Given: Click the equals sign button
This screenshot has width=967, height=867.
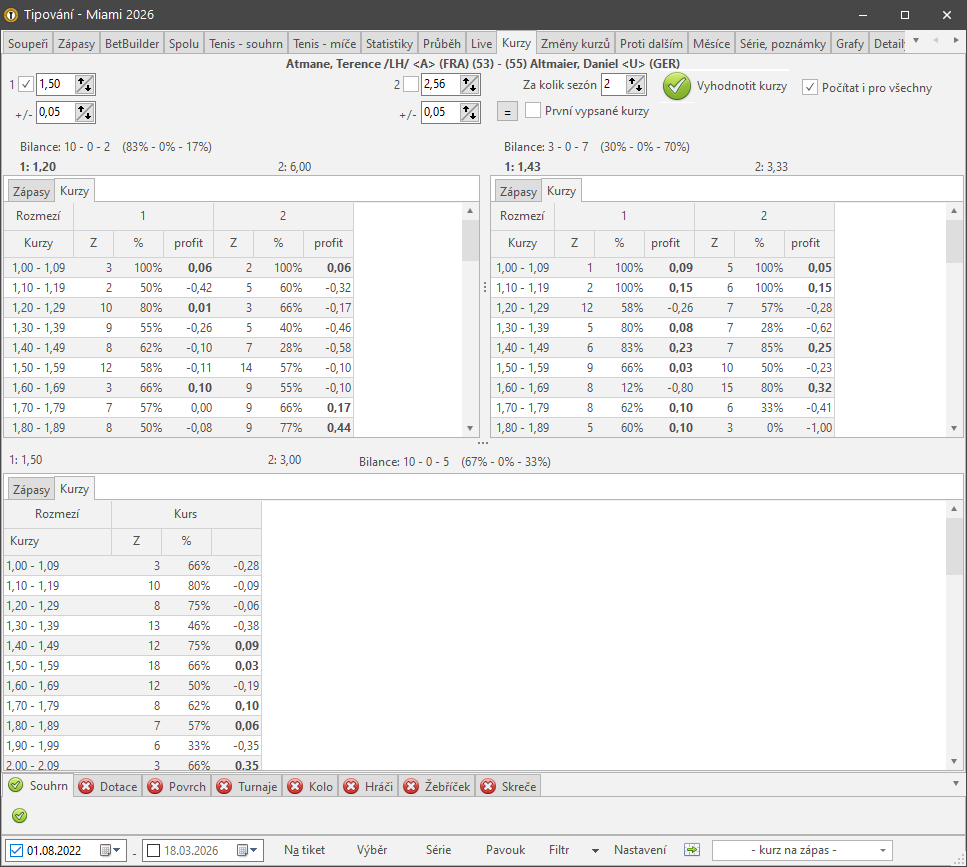Looking at the screenshot, I should tap(507, 112).
